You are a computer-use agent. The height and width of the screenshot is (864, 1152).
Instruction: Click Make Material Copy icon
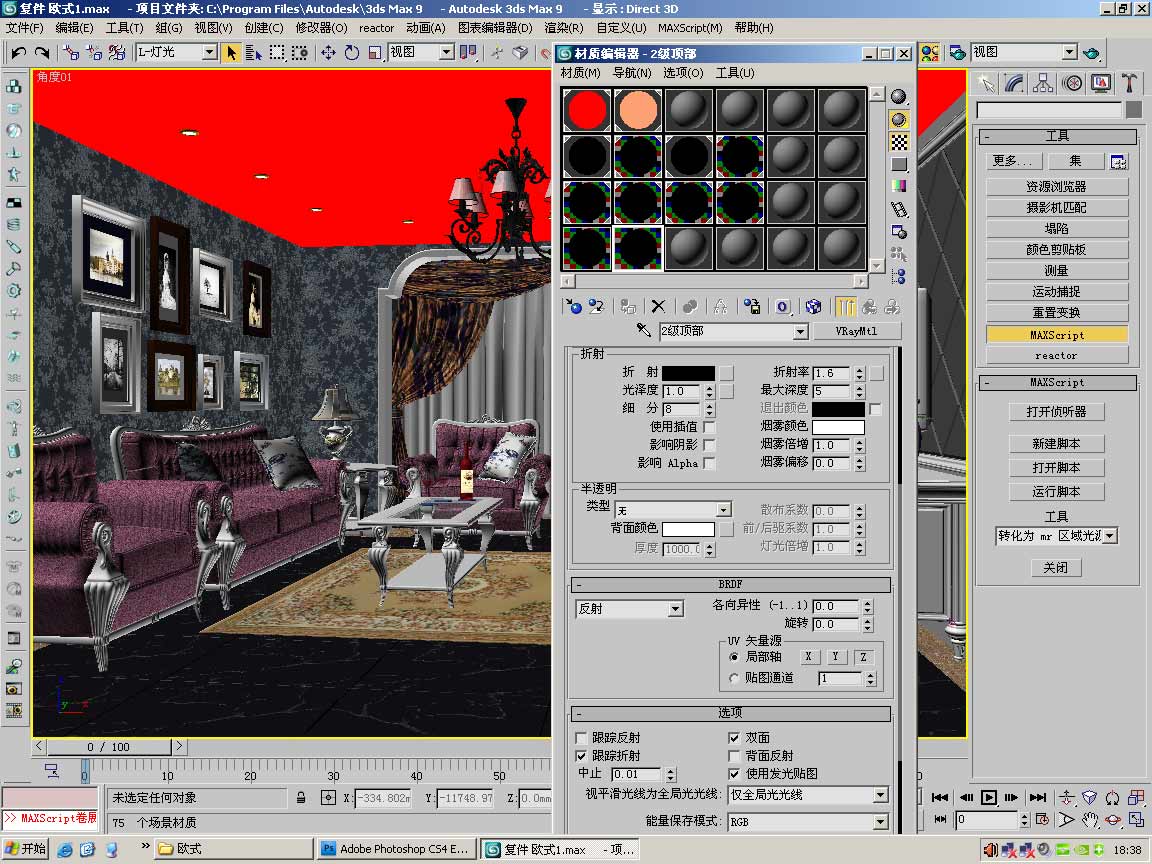tap(690, 307)
